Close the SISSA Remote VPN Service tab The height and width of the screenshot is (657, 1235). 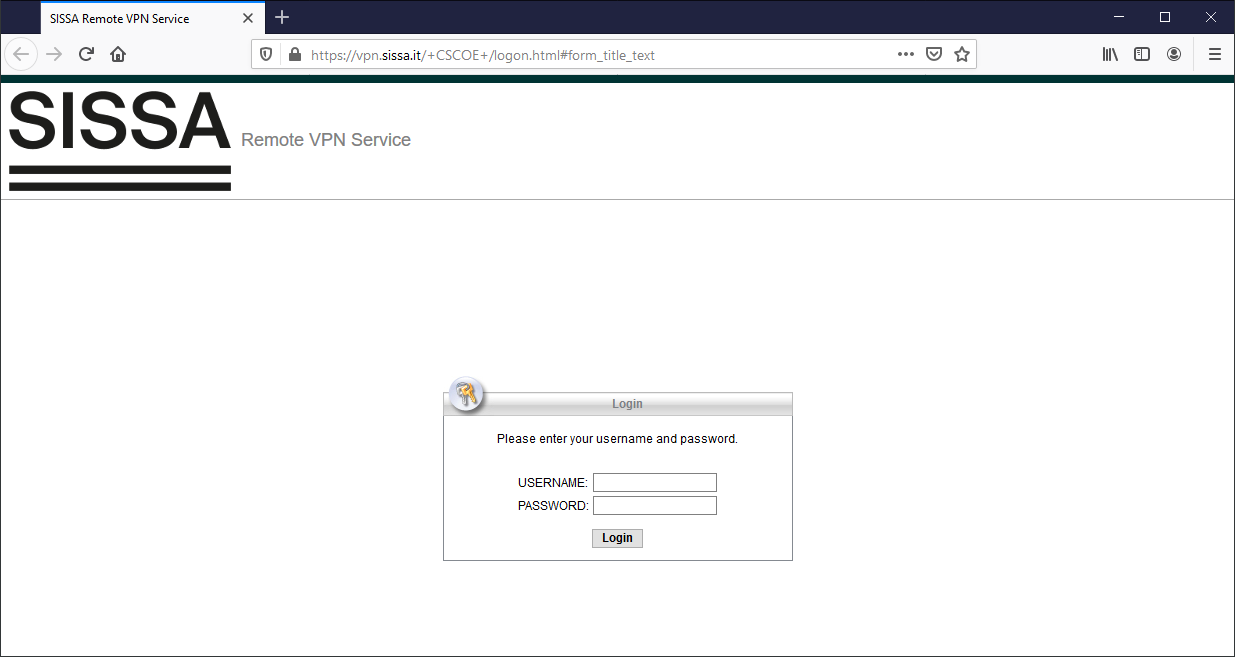tap(248, 18)
